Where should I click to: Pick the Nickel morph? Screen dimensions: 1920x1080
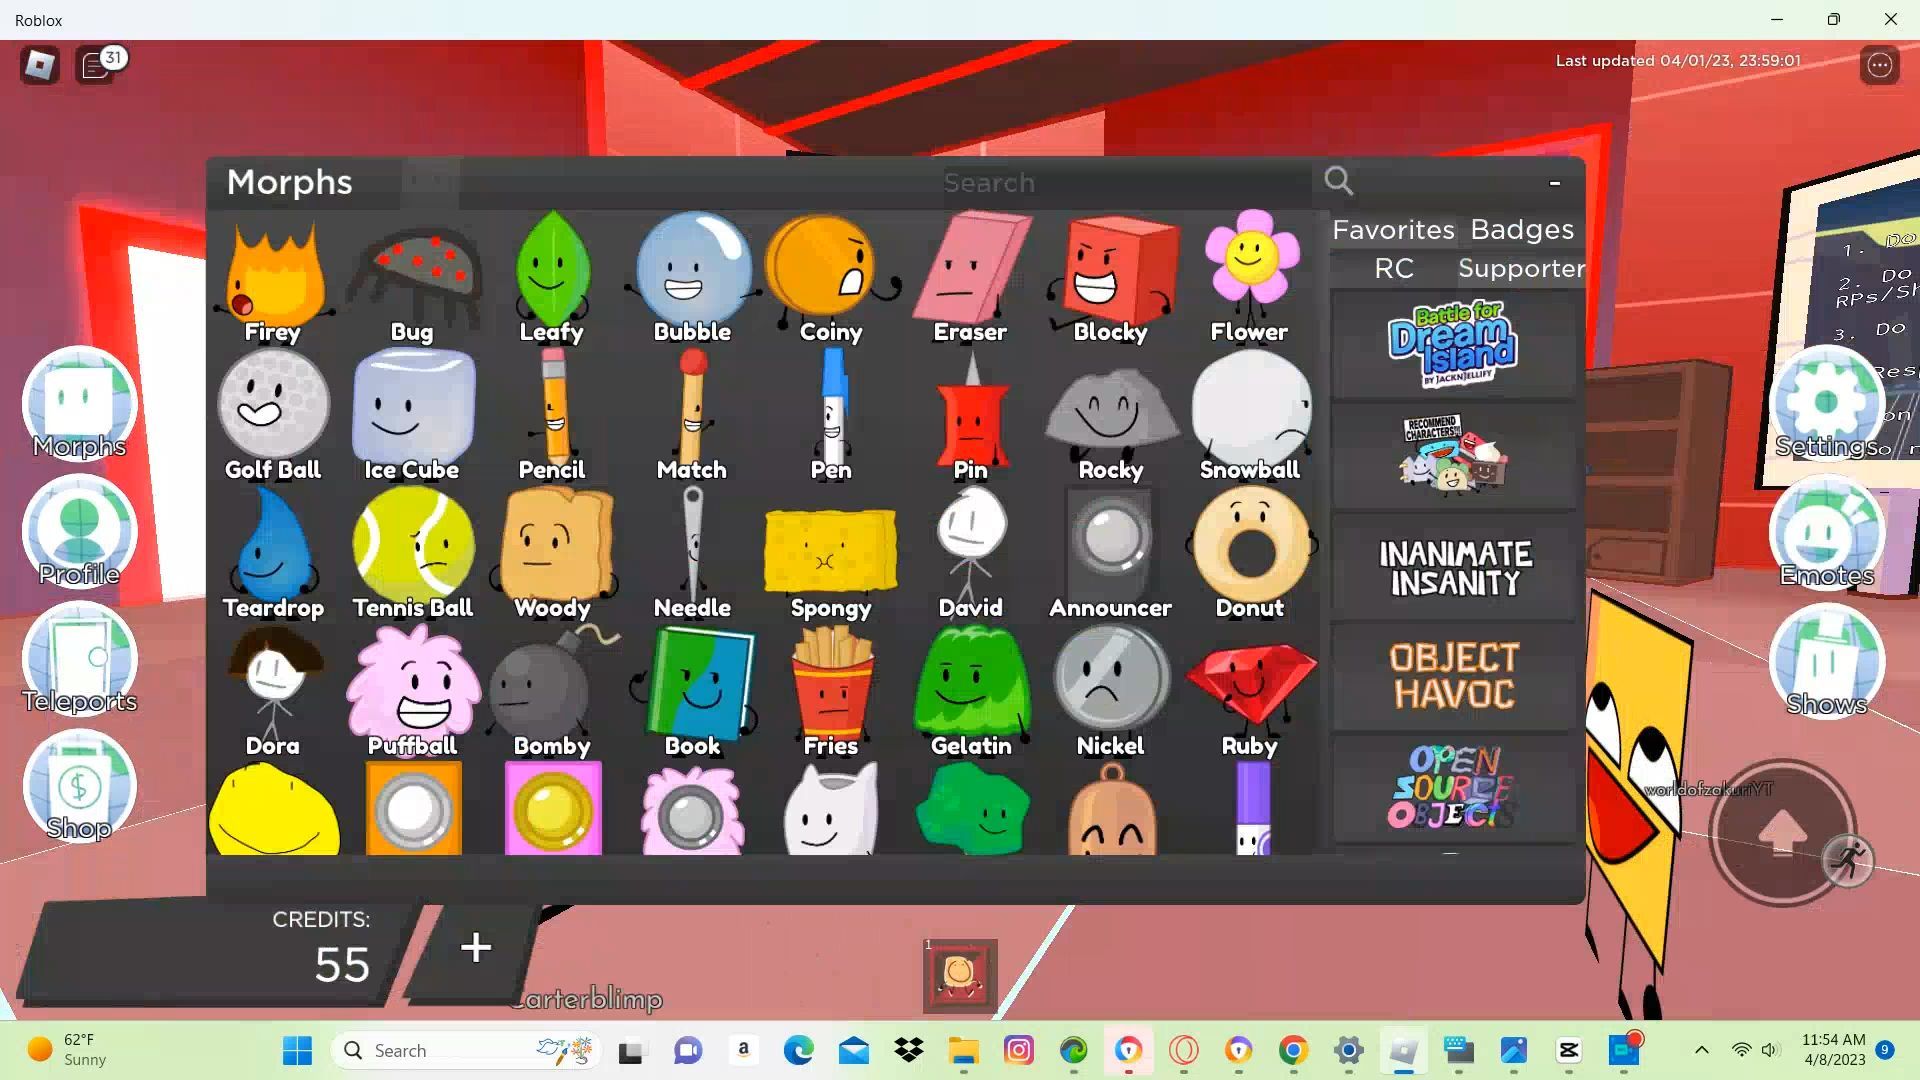coord(1110,692)
